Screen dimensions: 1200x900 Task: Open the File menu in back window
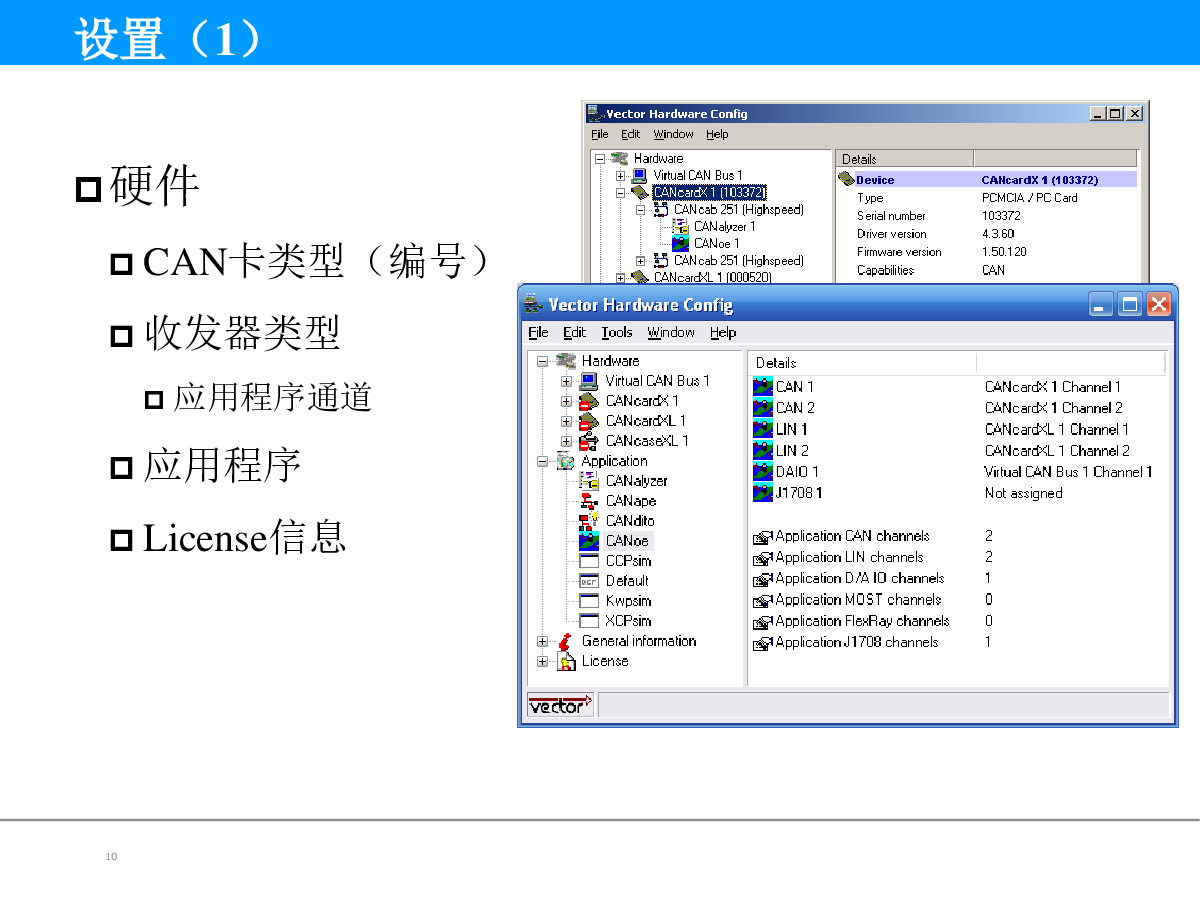click(x=599, y=134)
